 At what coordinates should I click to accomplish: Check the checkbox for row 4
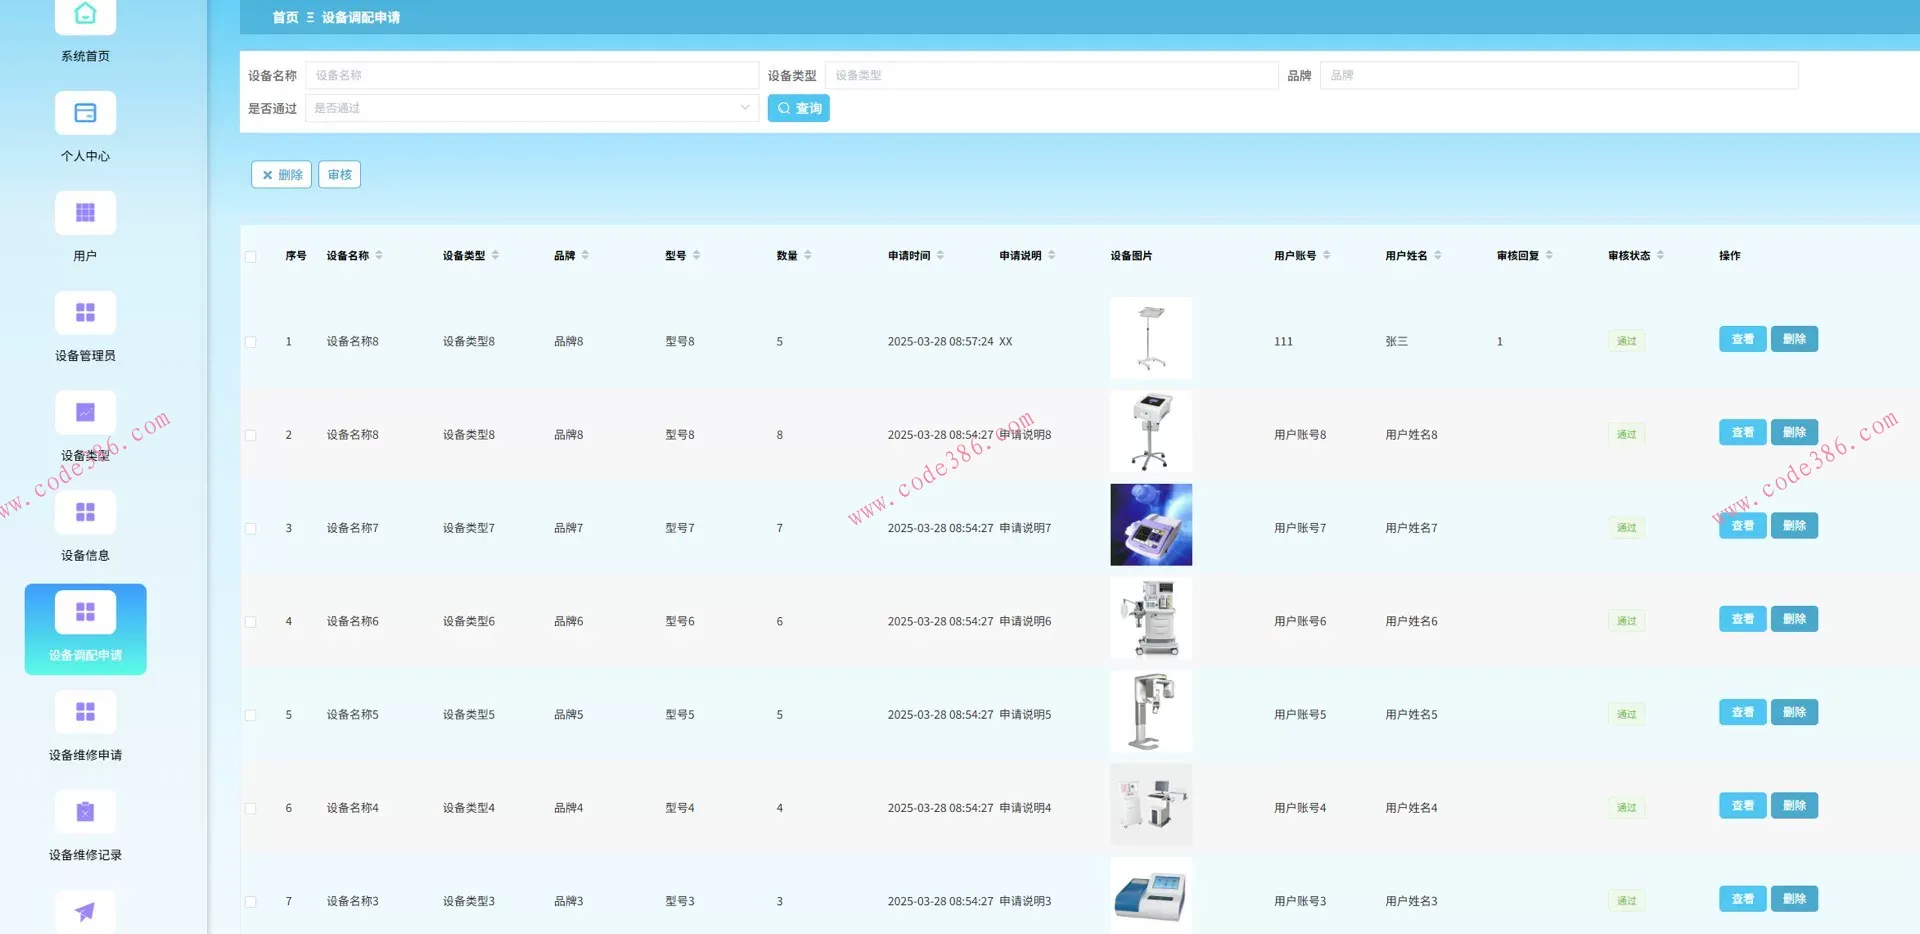tap(251, 622)
